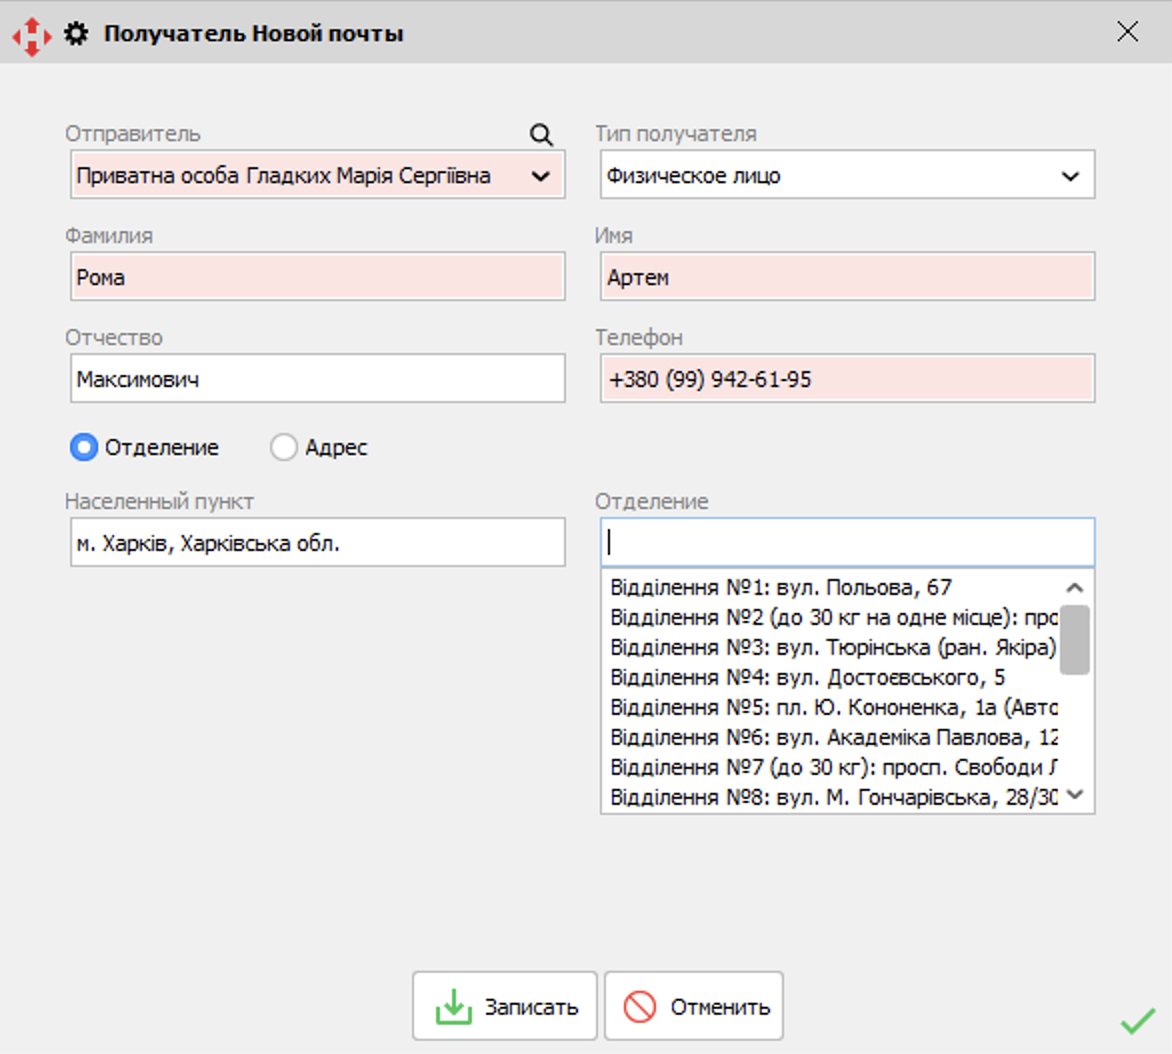Screen dimensions: 1172x1054
Task: Click the sender field Приватна особа Гладких
Action: tap(318, 175)
